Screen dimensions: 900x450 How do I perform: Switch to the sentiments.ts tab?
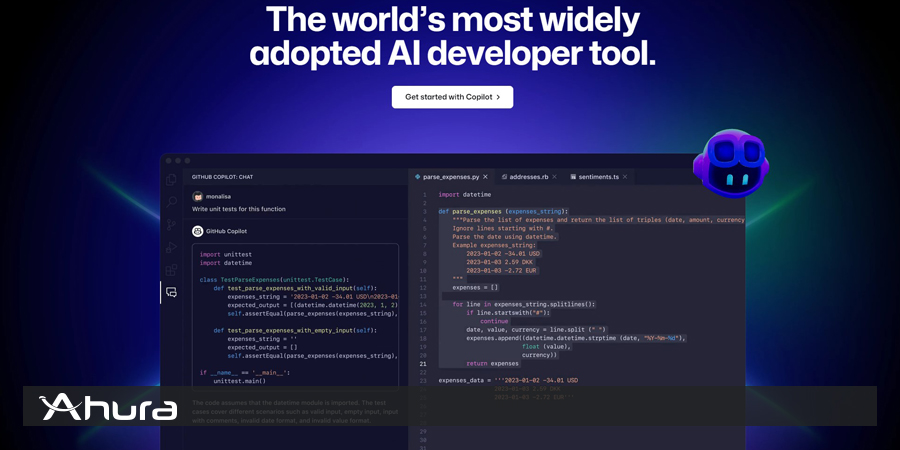[x=598, y=177]
